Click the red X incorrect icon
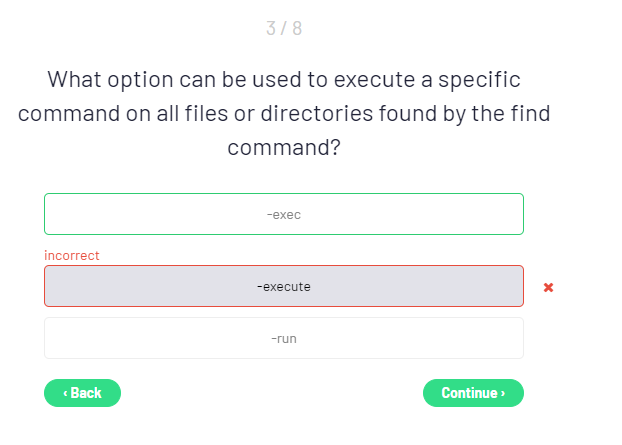Image resolution: width=622 pixels, height=445 pixels. pyautogui.click(x=548, y=287)
